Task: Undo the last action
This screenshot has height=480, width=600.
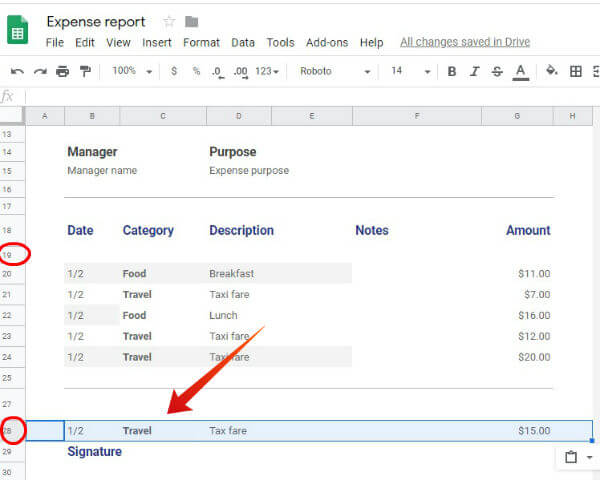Action: coord(17,71)
